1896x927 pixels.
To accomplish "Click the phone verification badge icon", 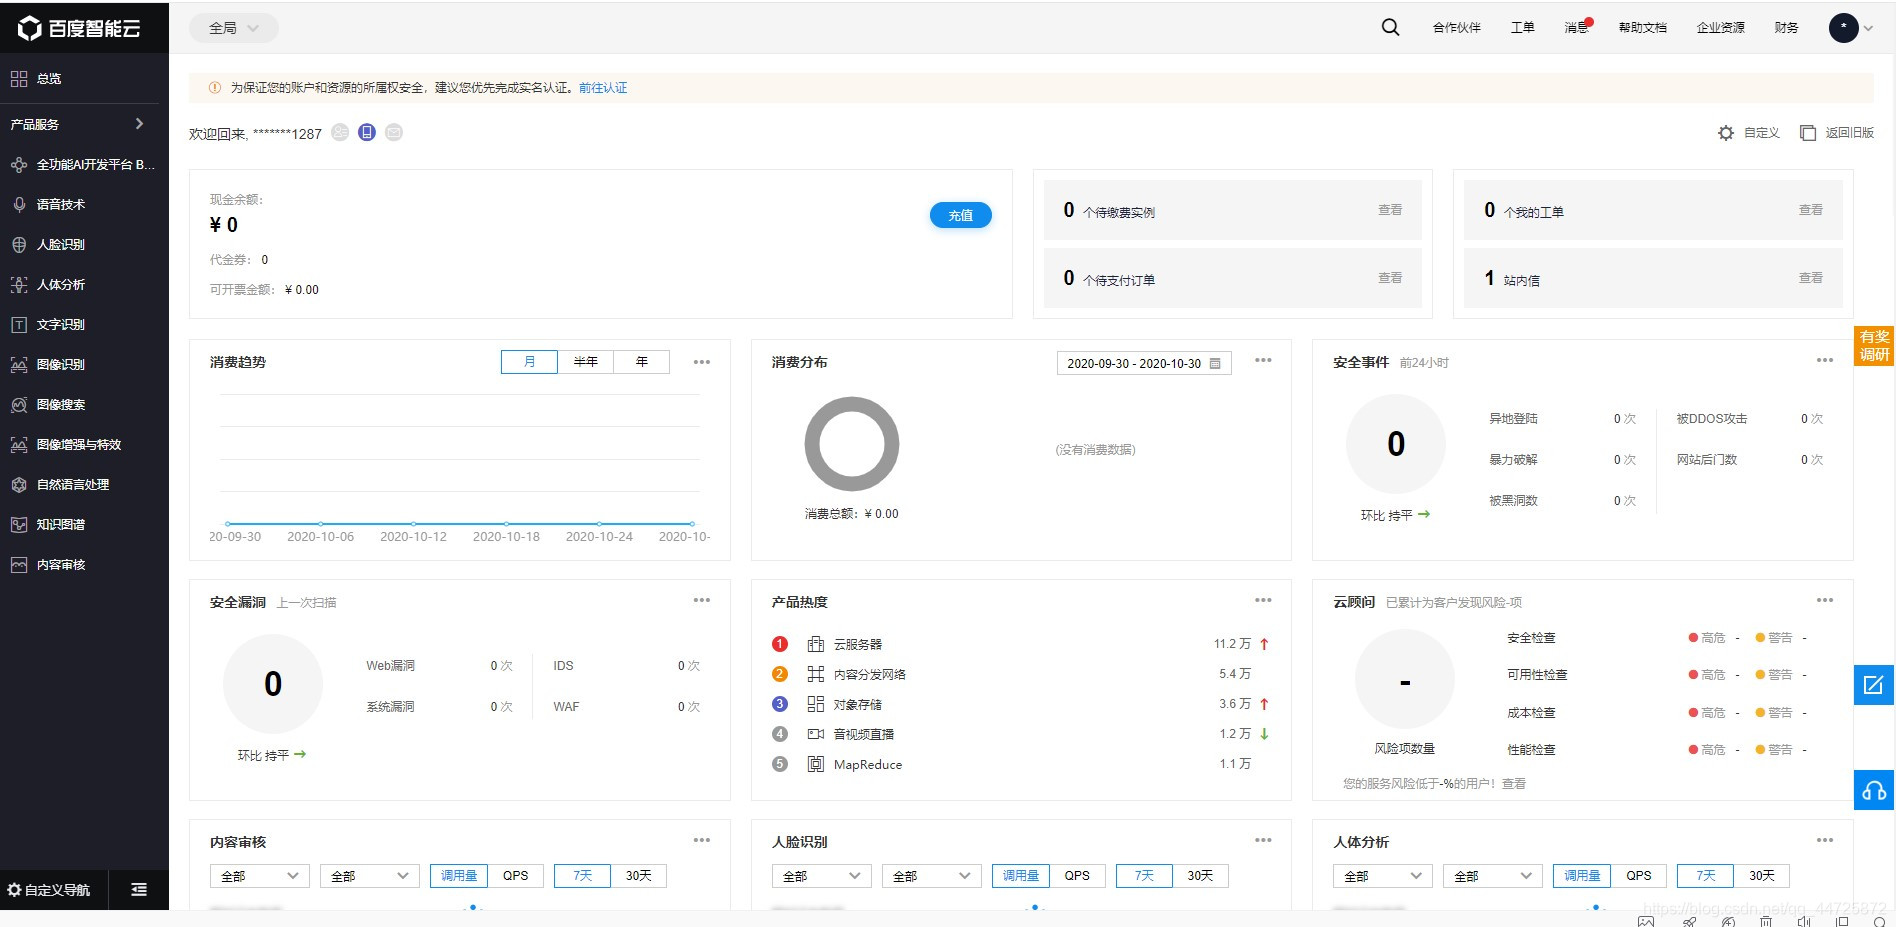I will pos(367,132).
